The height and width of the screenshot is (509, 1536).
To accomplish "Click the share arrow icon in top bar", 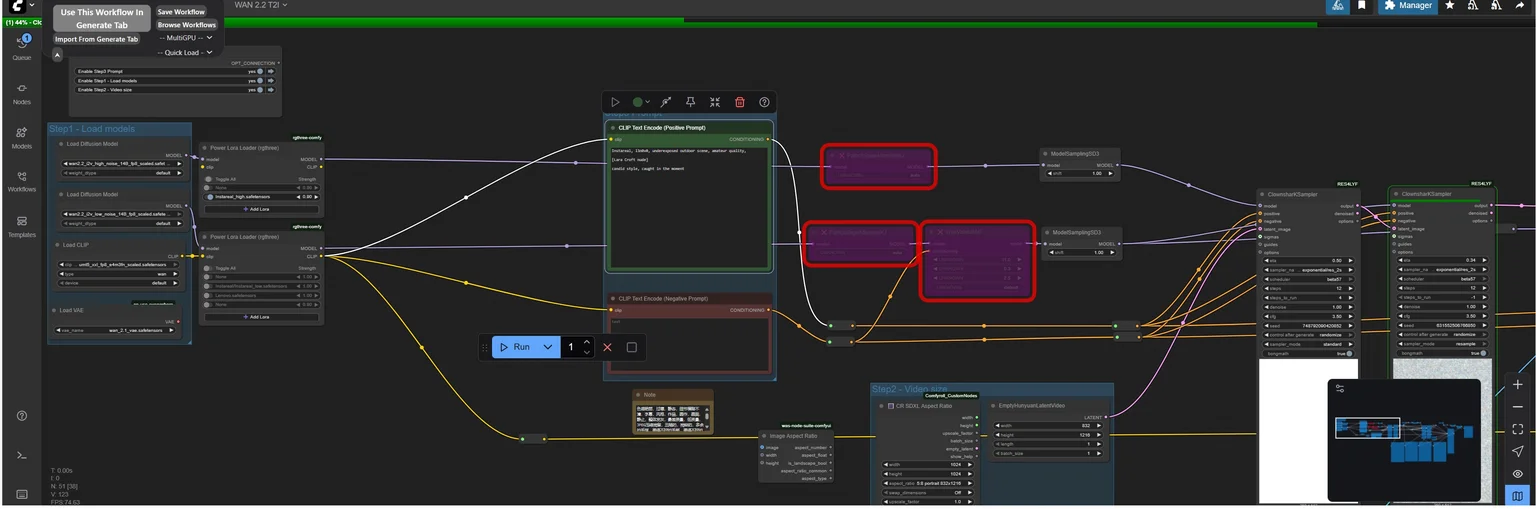I will pyautogui.click(x=1520, y=6).
